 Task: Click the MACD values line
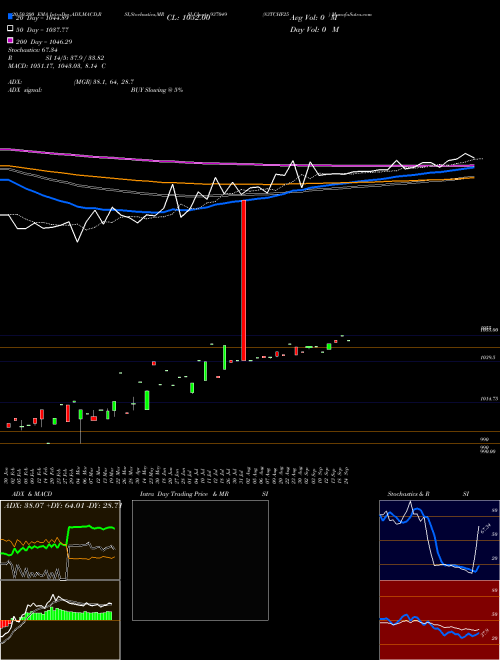[x=57, y=66]
